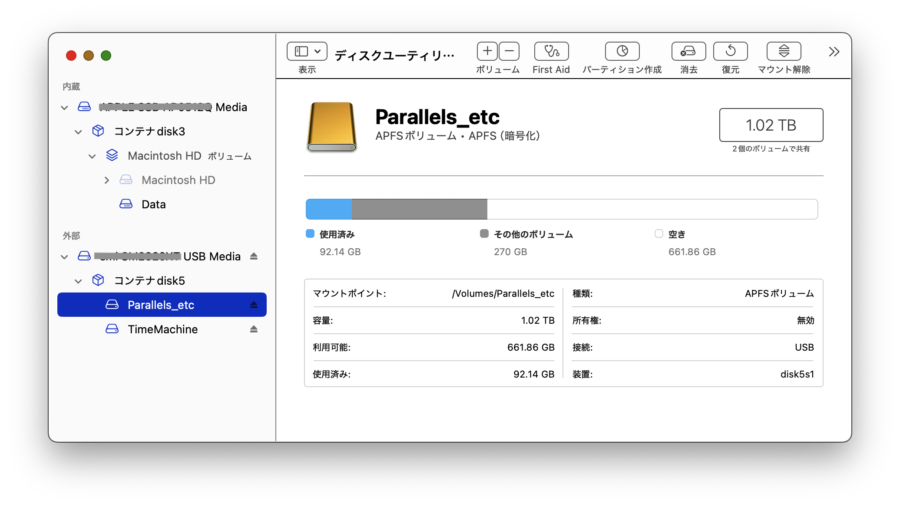This screenshot has width=900, height=506.
Task: Collapse the internal Media disk chevron
Action: tap(65, 107)
